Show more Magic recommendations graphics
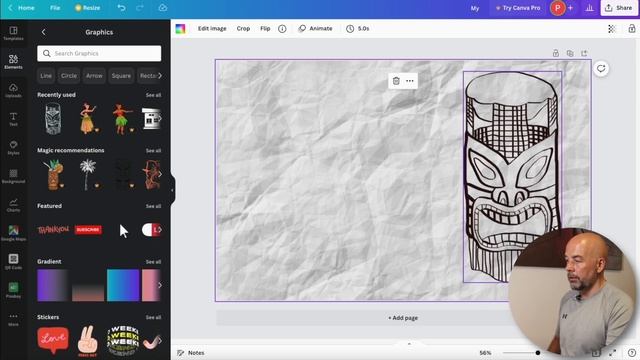This screenshot has width=640, height=360. pyautogui.click(x=160, y=174)
